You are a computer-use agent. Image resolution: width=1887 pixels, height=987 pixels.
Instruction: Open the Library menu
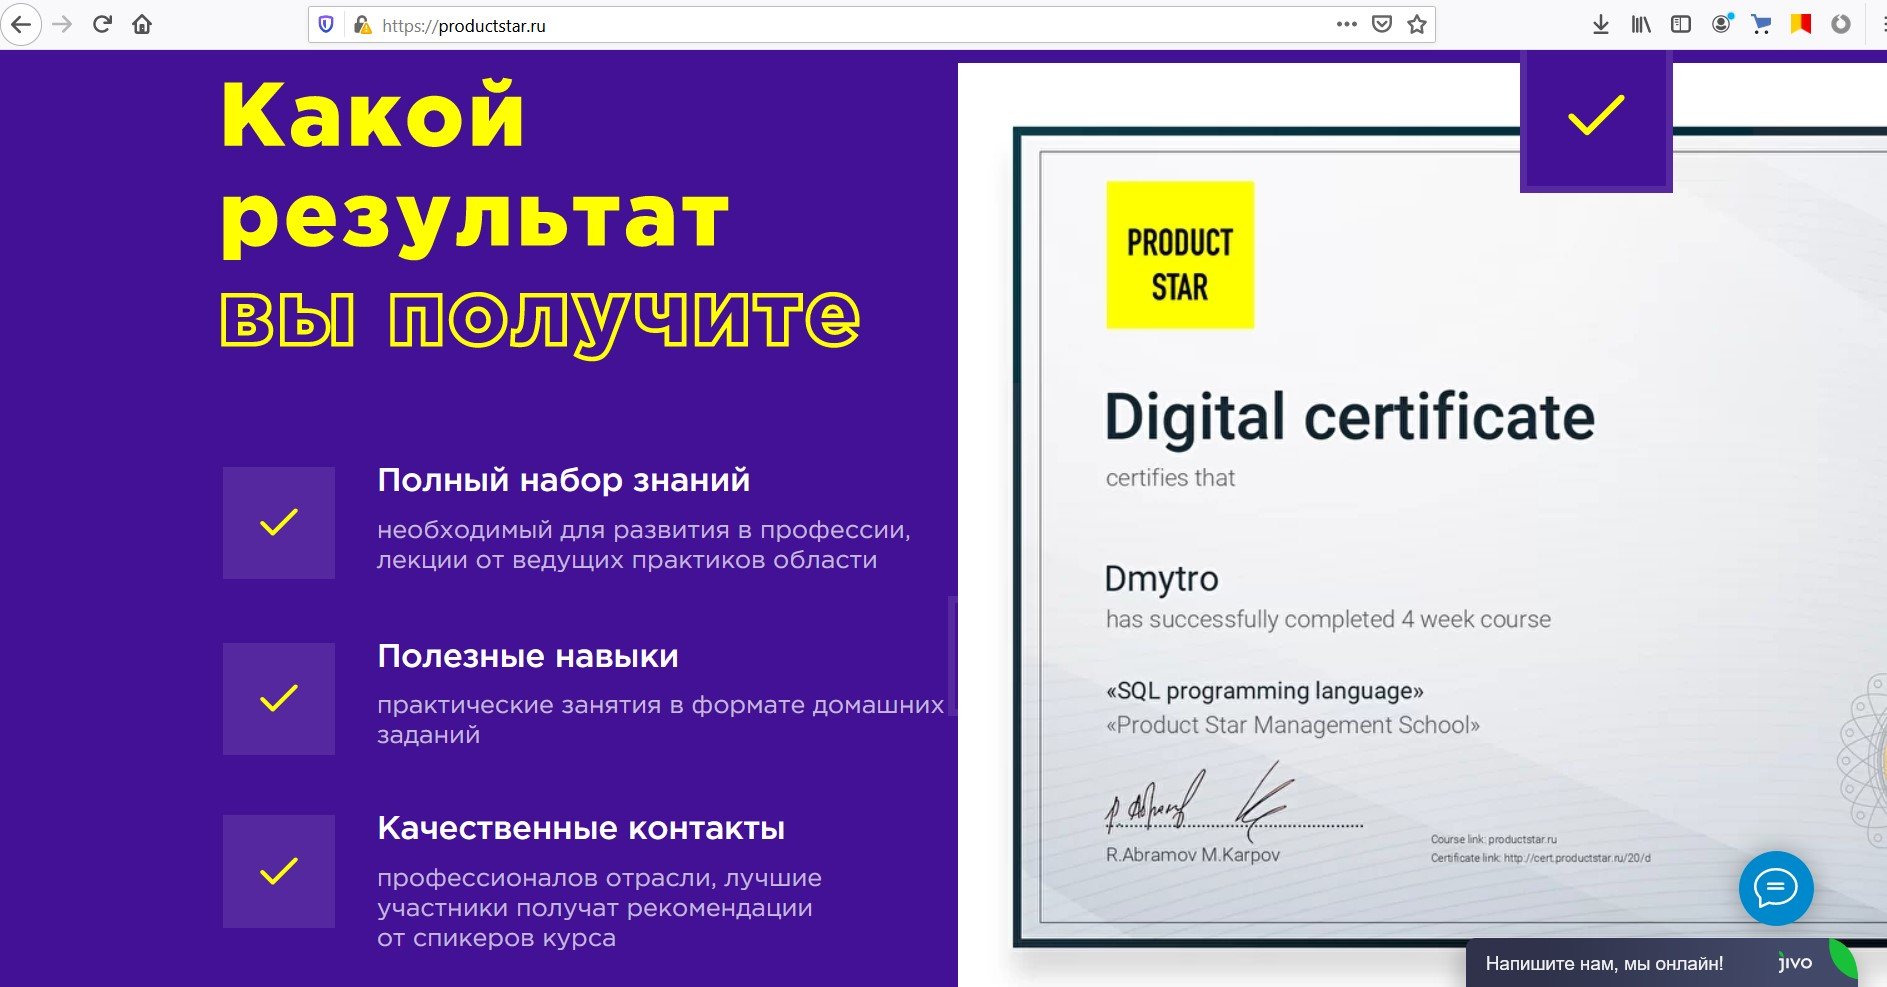tap(1641, 25)
